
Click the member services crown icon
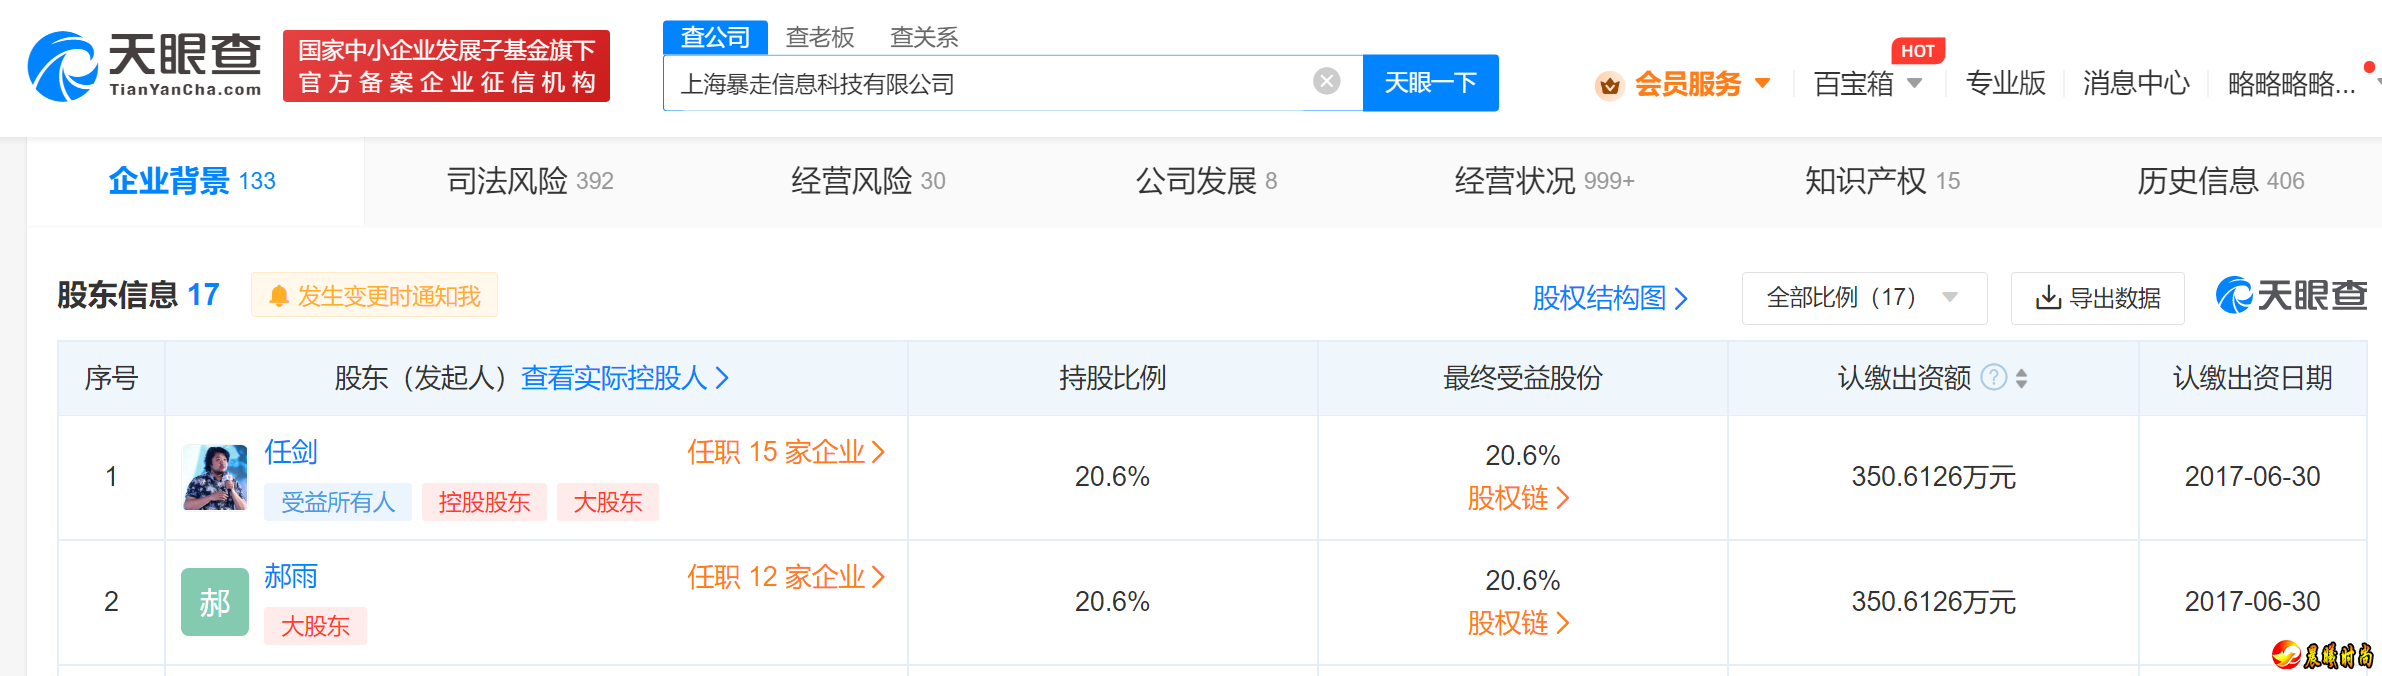click(x=1609, y=85)
